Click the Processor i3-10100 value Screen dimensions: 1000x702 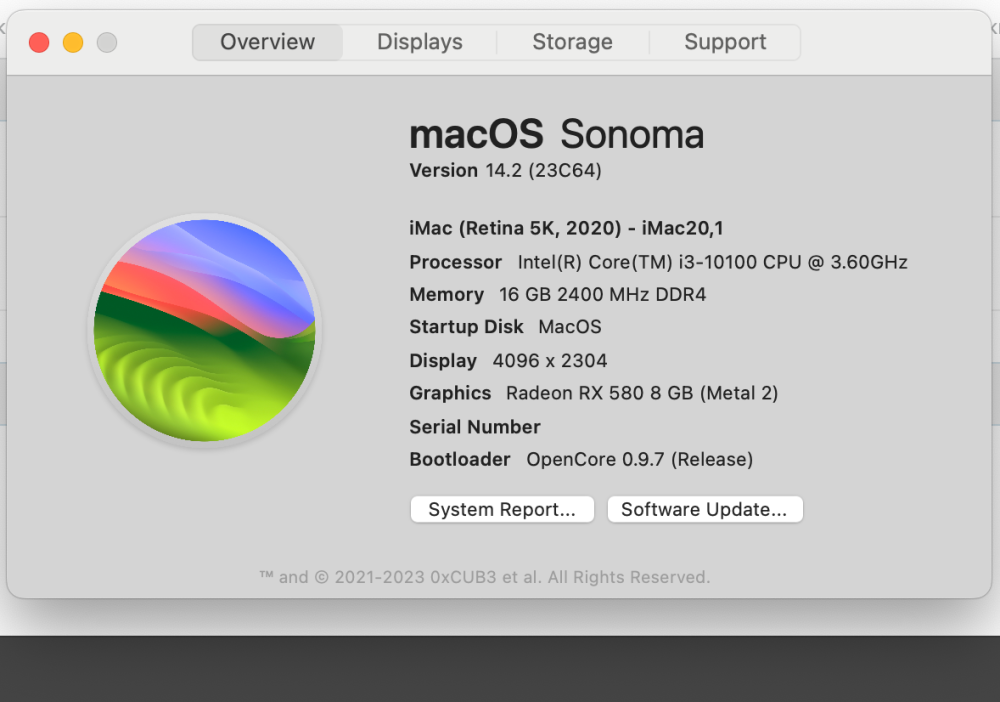click(712, 262)
